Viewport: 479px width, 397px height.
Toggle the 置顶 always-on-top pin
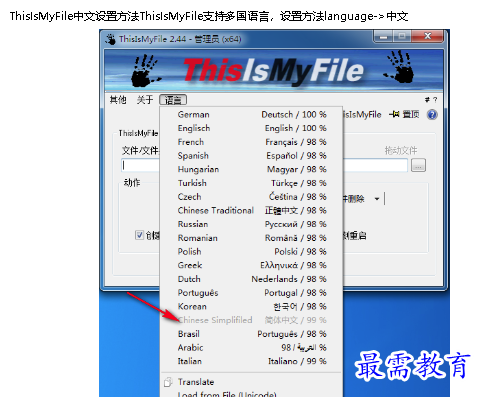[404, 115]
